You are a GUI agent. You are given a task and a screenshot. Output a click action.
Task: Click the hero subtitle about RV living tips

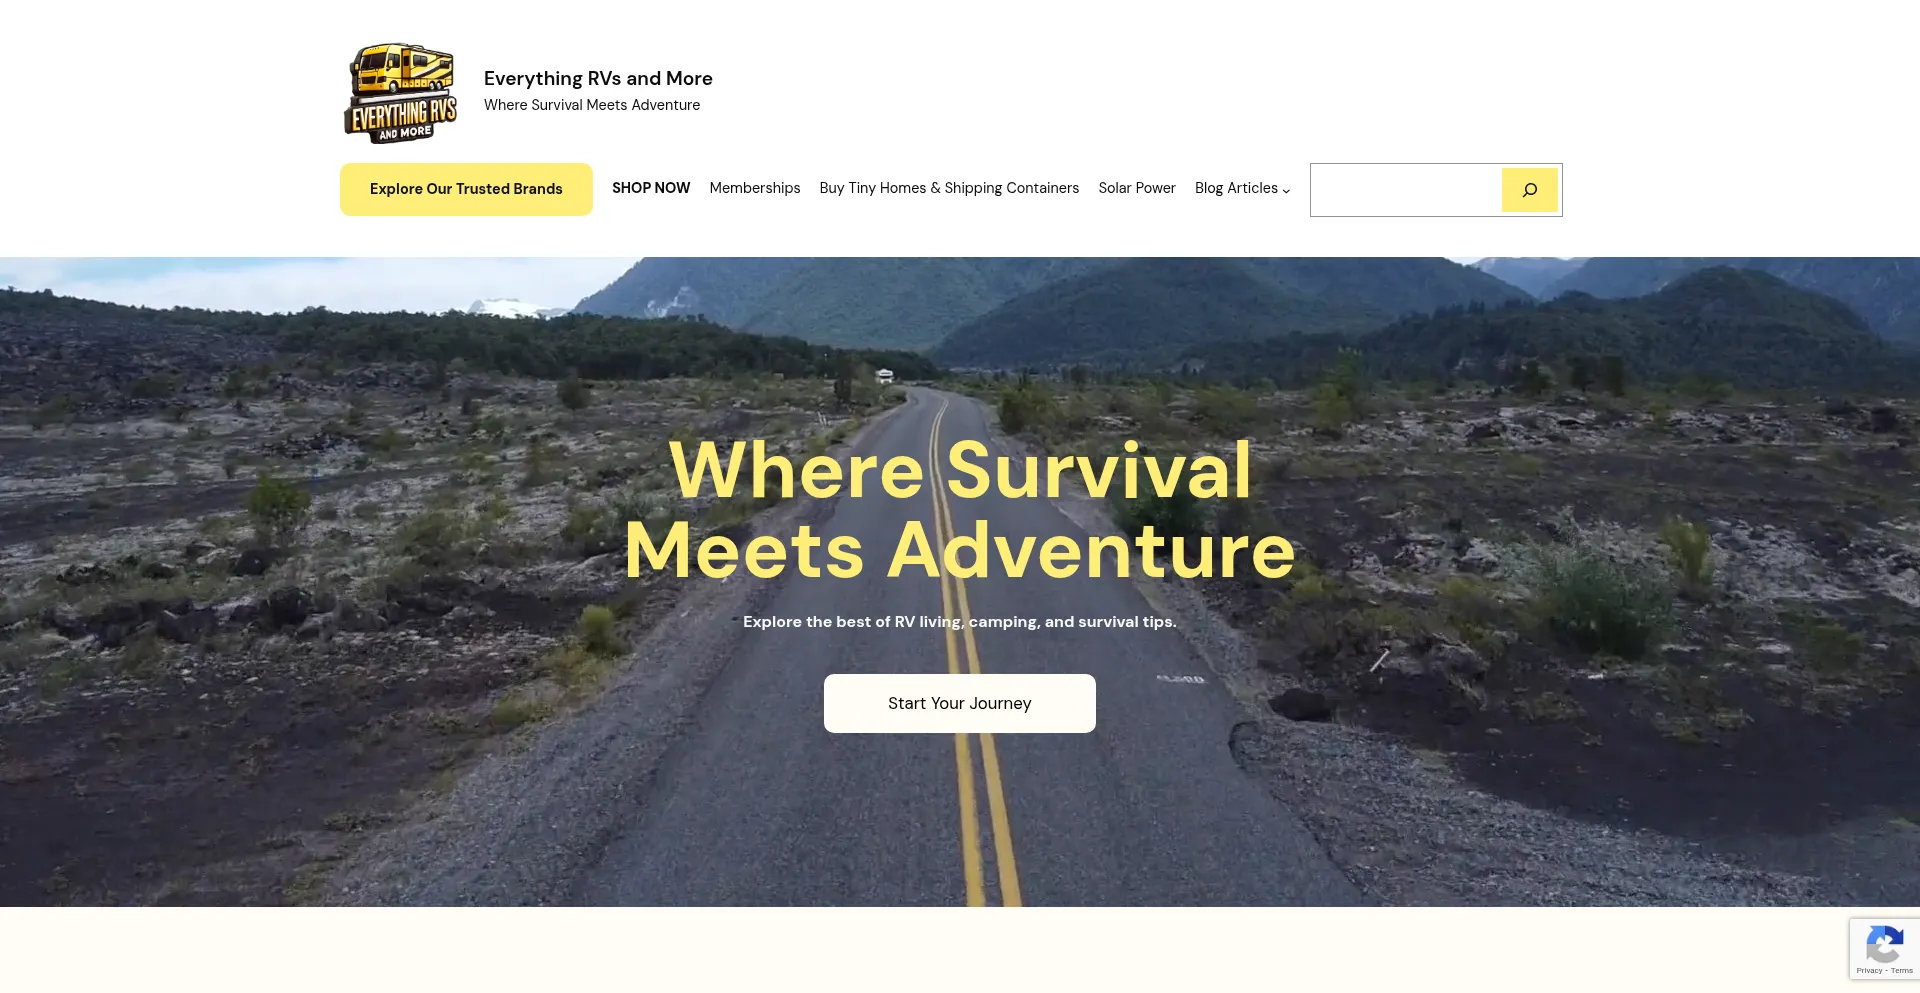960,621
